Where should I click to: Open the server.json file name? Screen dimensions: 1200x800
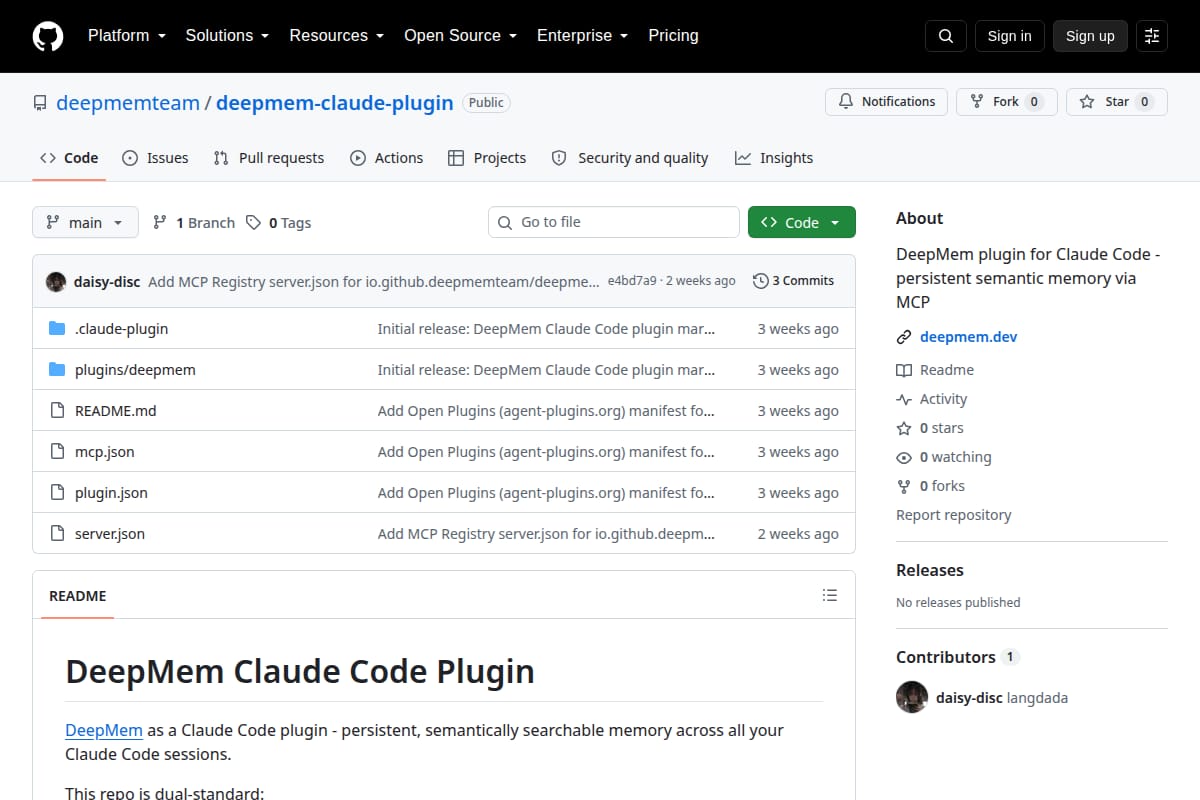(x=110, y=534)
